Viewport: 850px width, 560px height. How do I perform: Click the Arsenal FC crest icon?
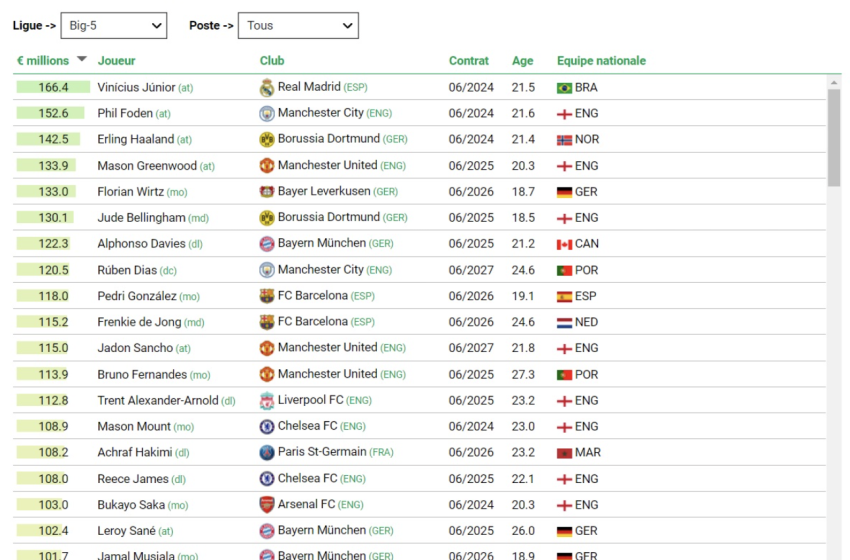point(267,505)
